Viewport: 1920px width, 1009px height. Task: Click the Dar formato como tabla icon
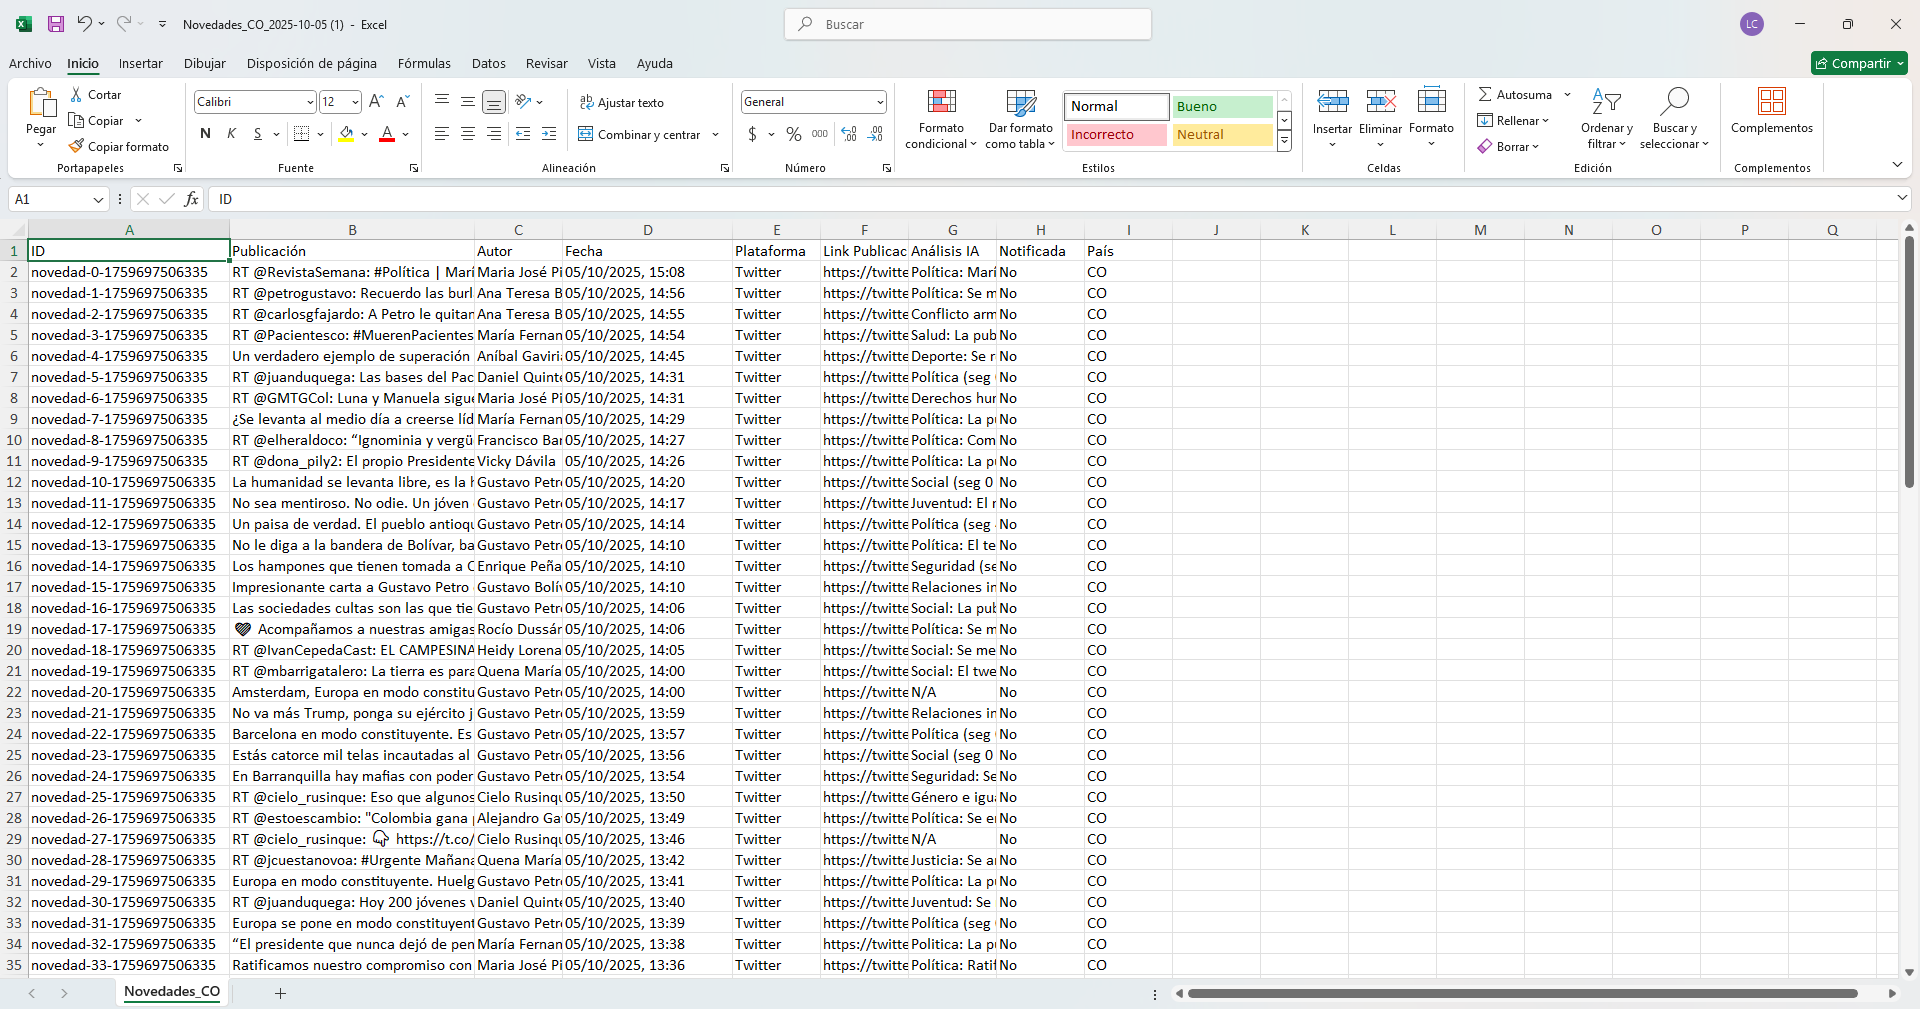(1020, 102)
